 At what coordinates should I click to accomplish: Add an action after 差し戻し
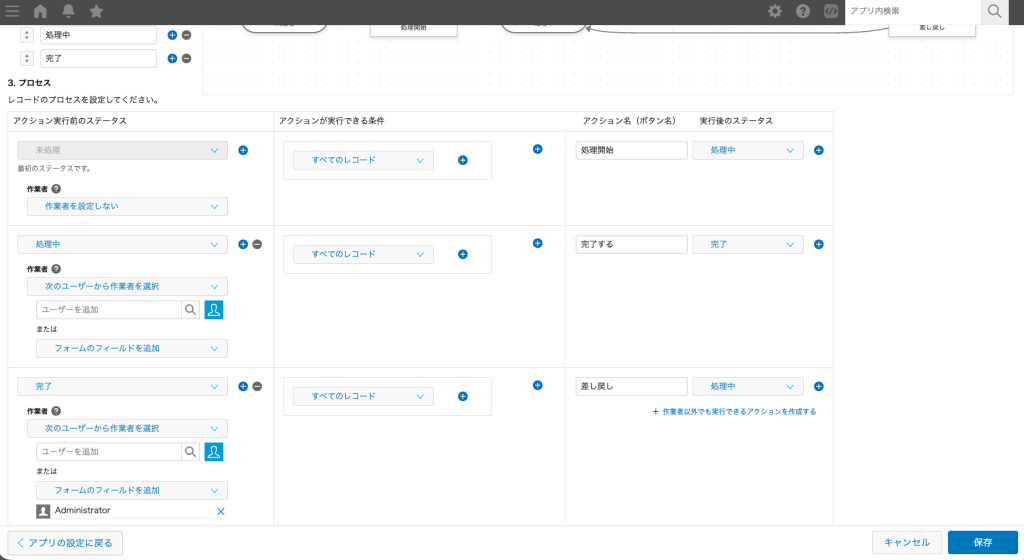coord(819,386)
